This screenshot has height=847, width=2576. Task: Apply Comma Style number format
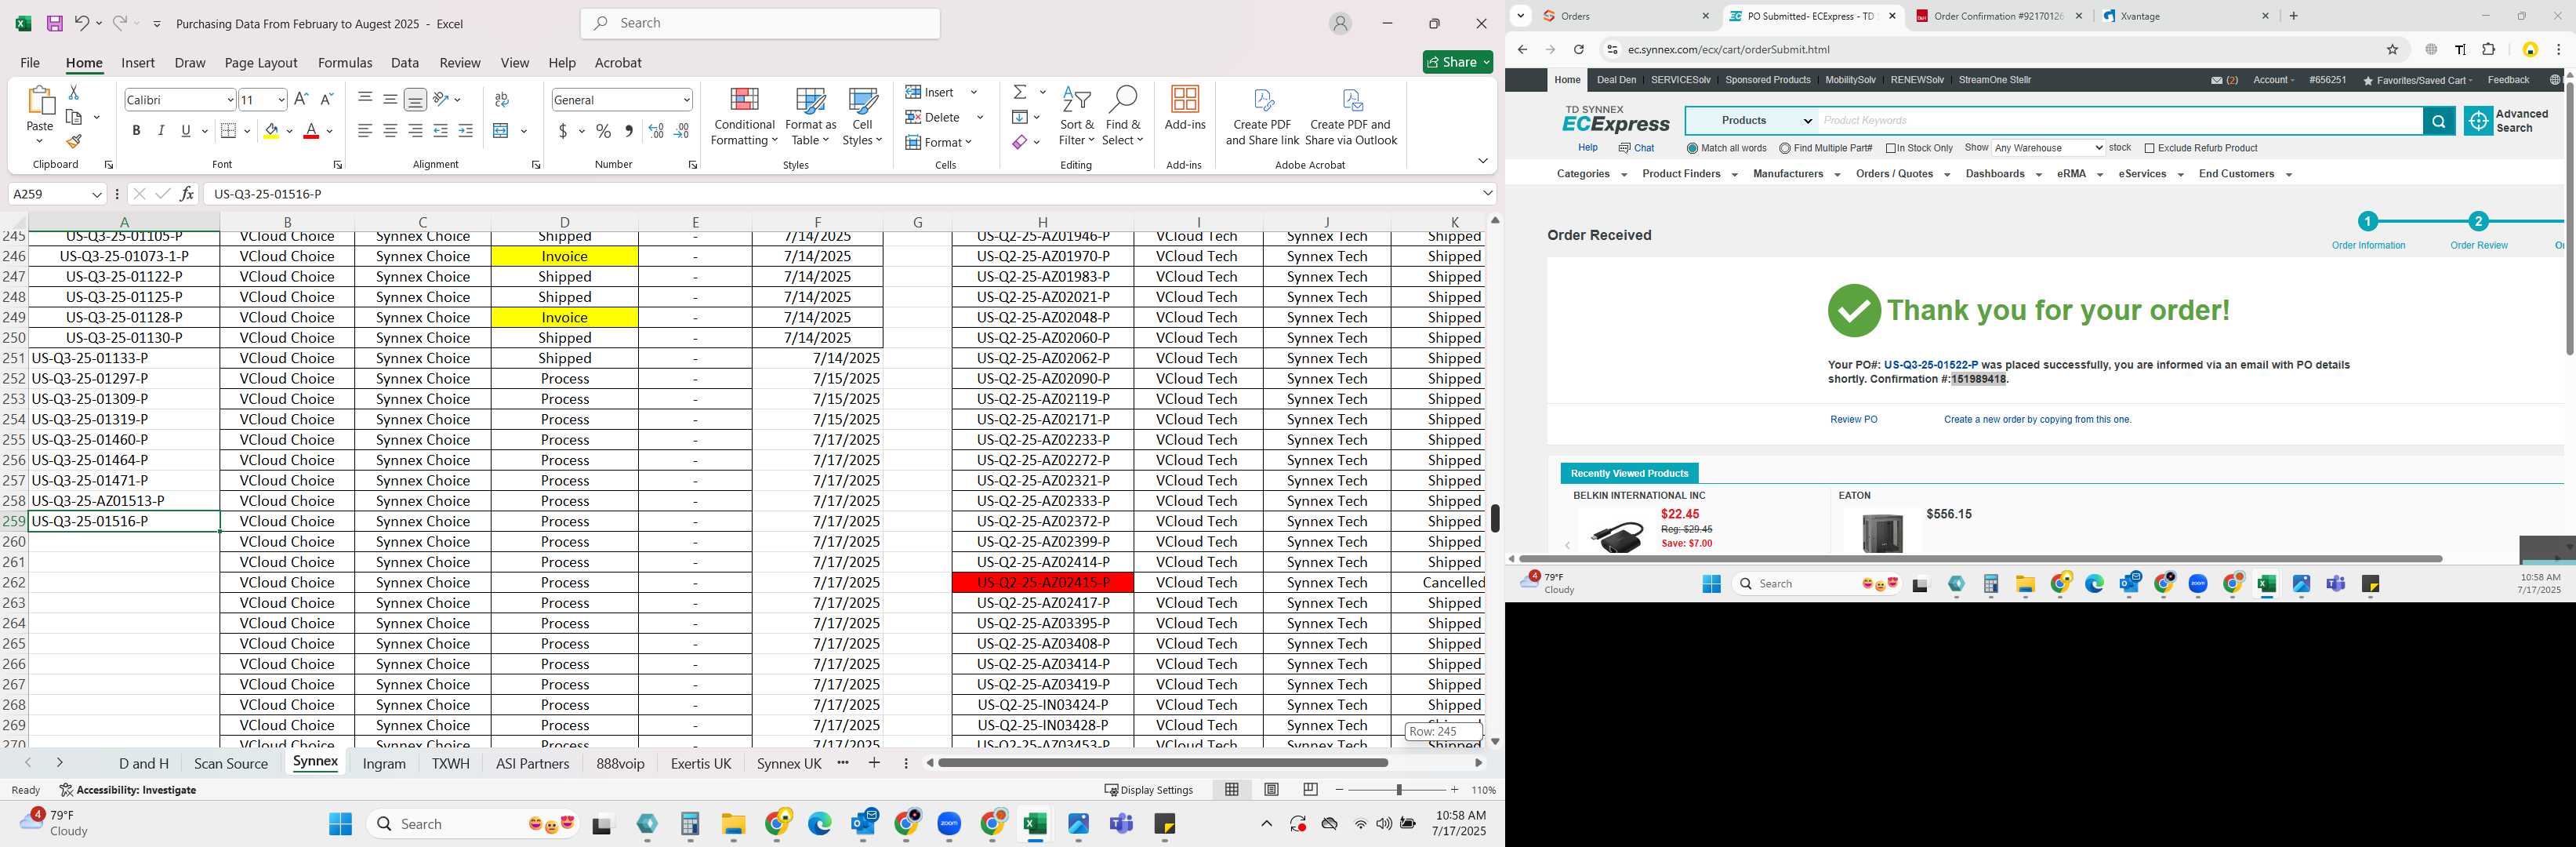(x=628, y=131)
